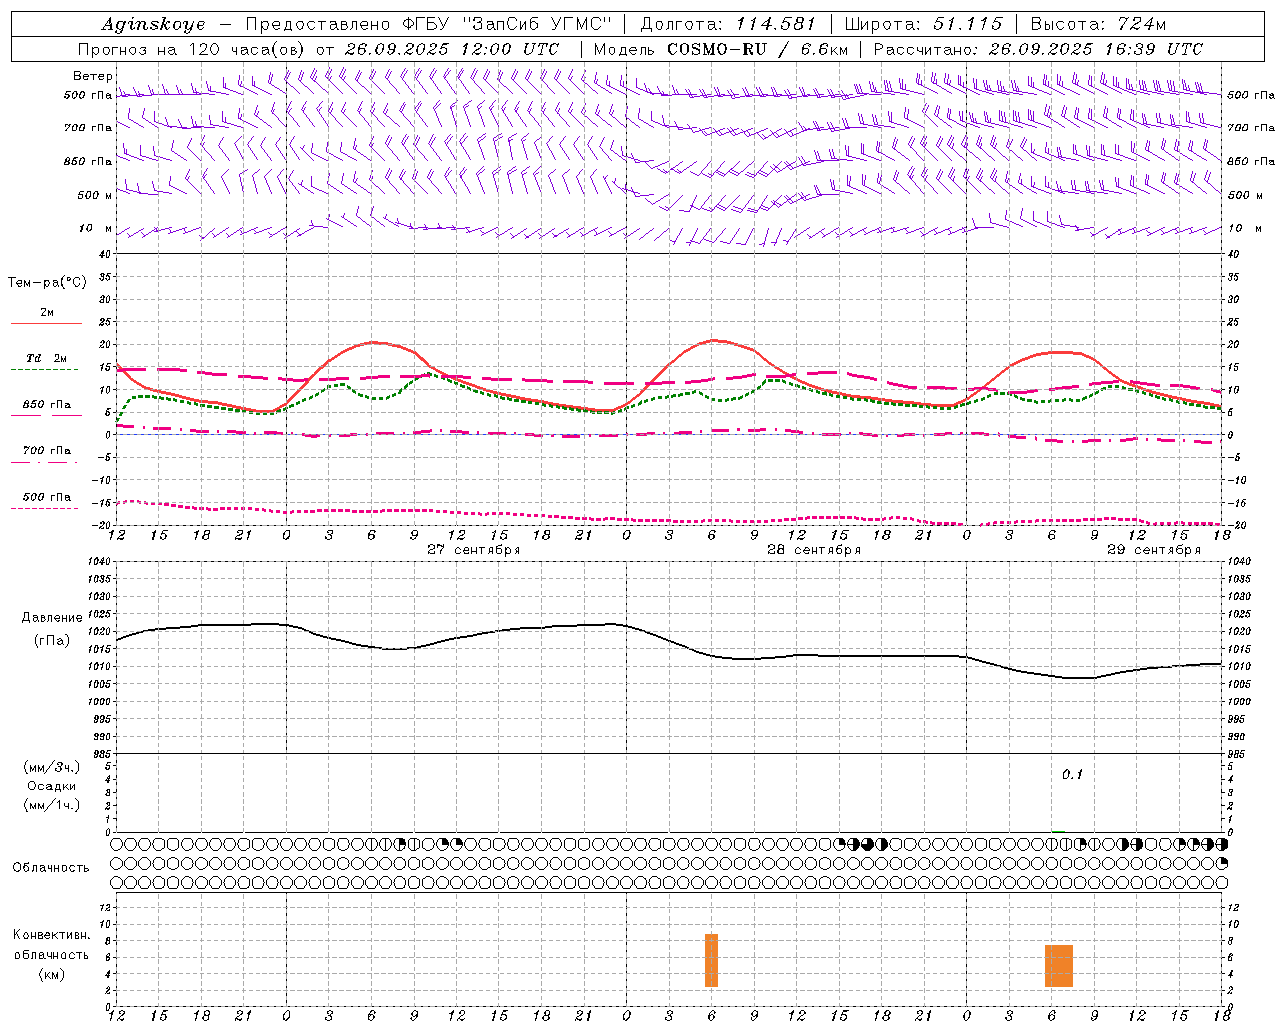Click the '0.1' precipitation value
1280x1024 pixels.
pos(1072,775)
